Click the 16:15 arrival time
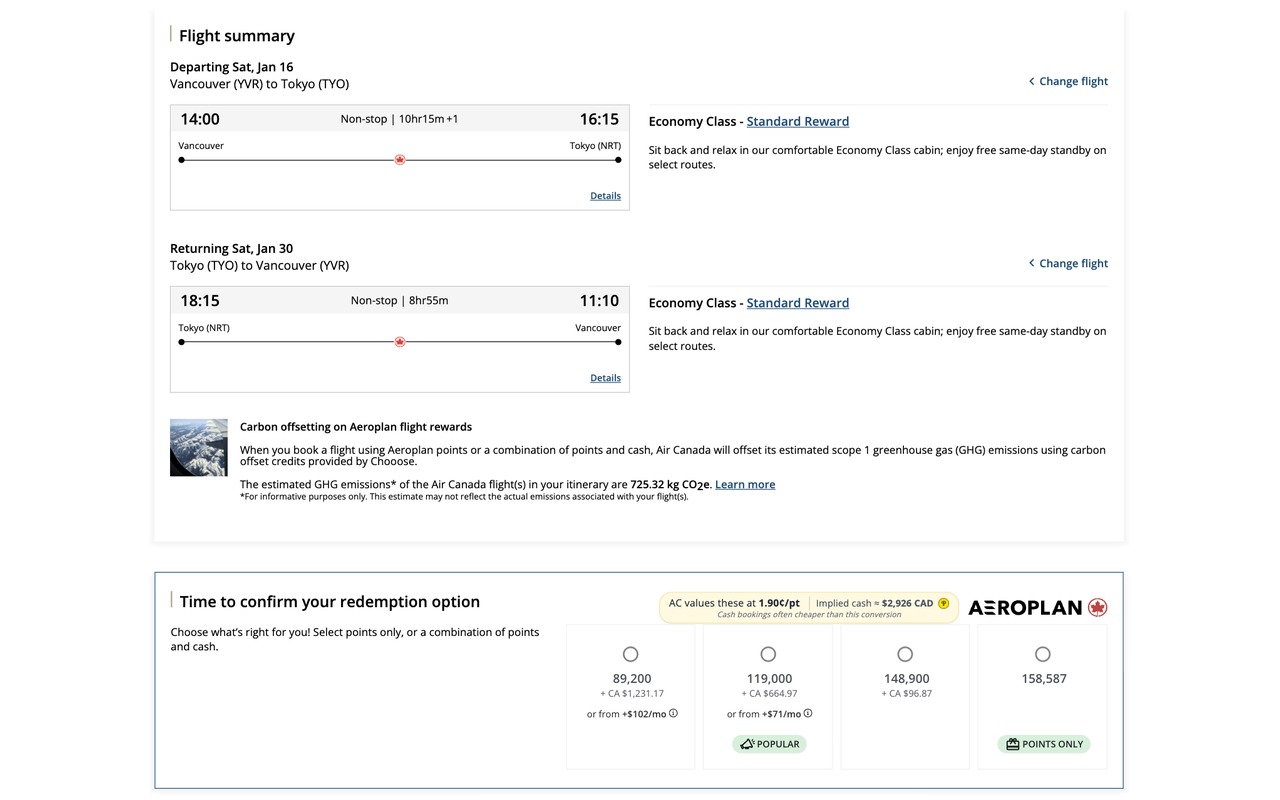Viewport: 1280px width, 800px height. point(599,119)
